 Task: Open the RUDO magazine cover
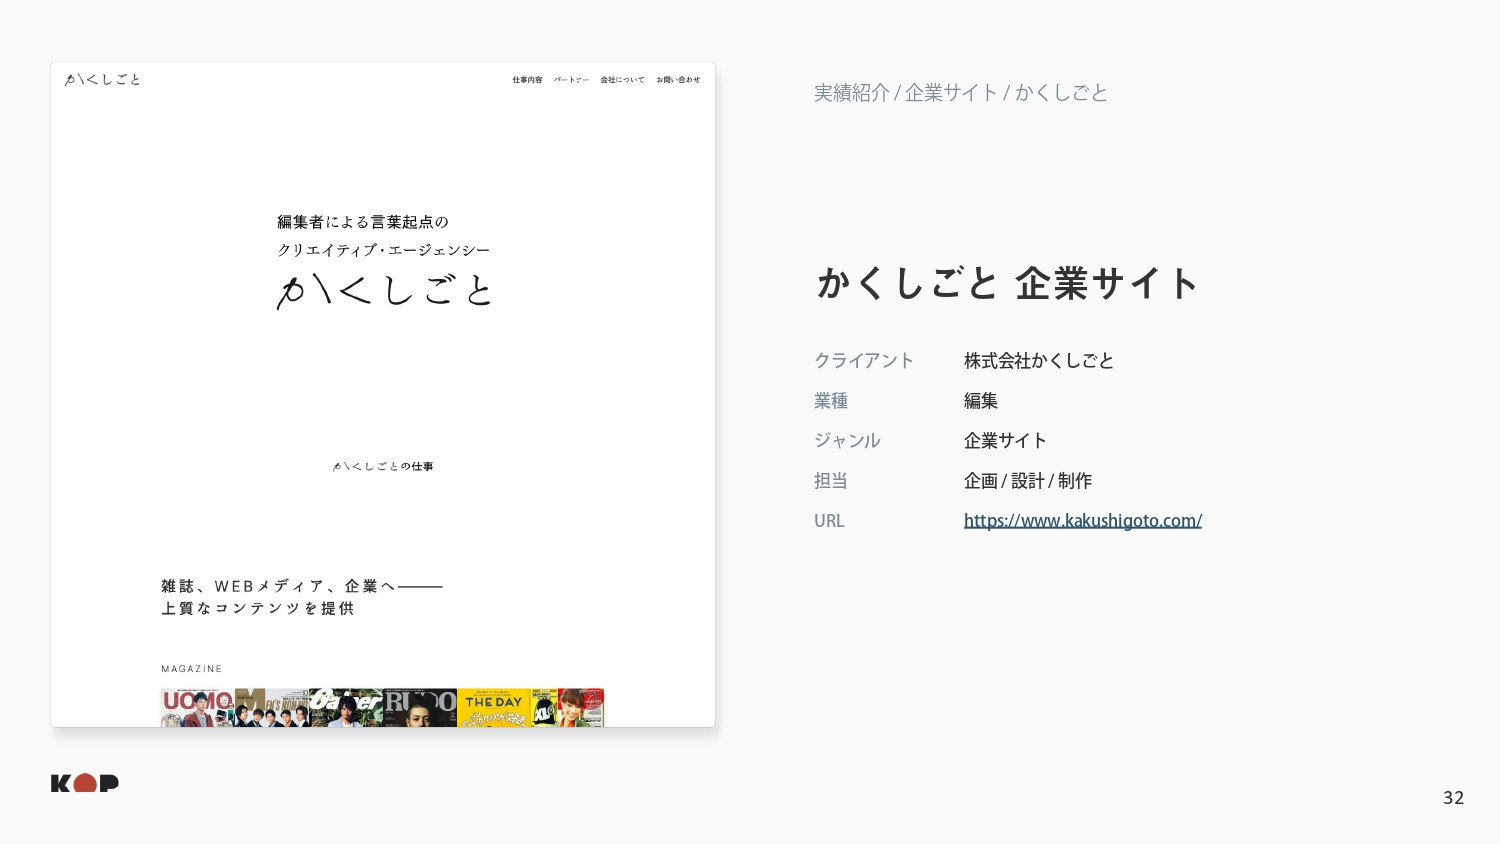pyautogui.click(x=419, y=708)
